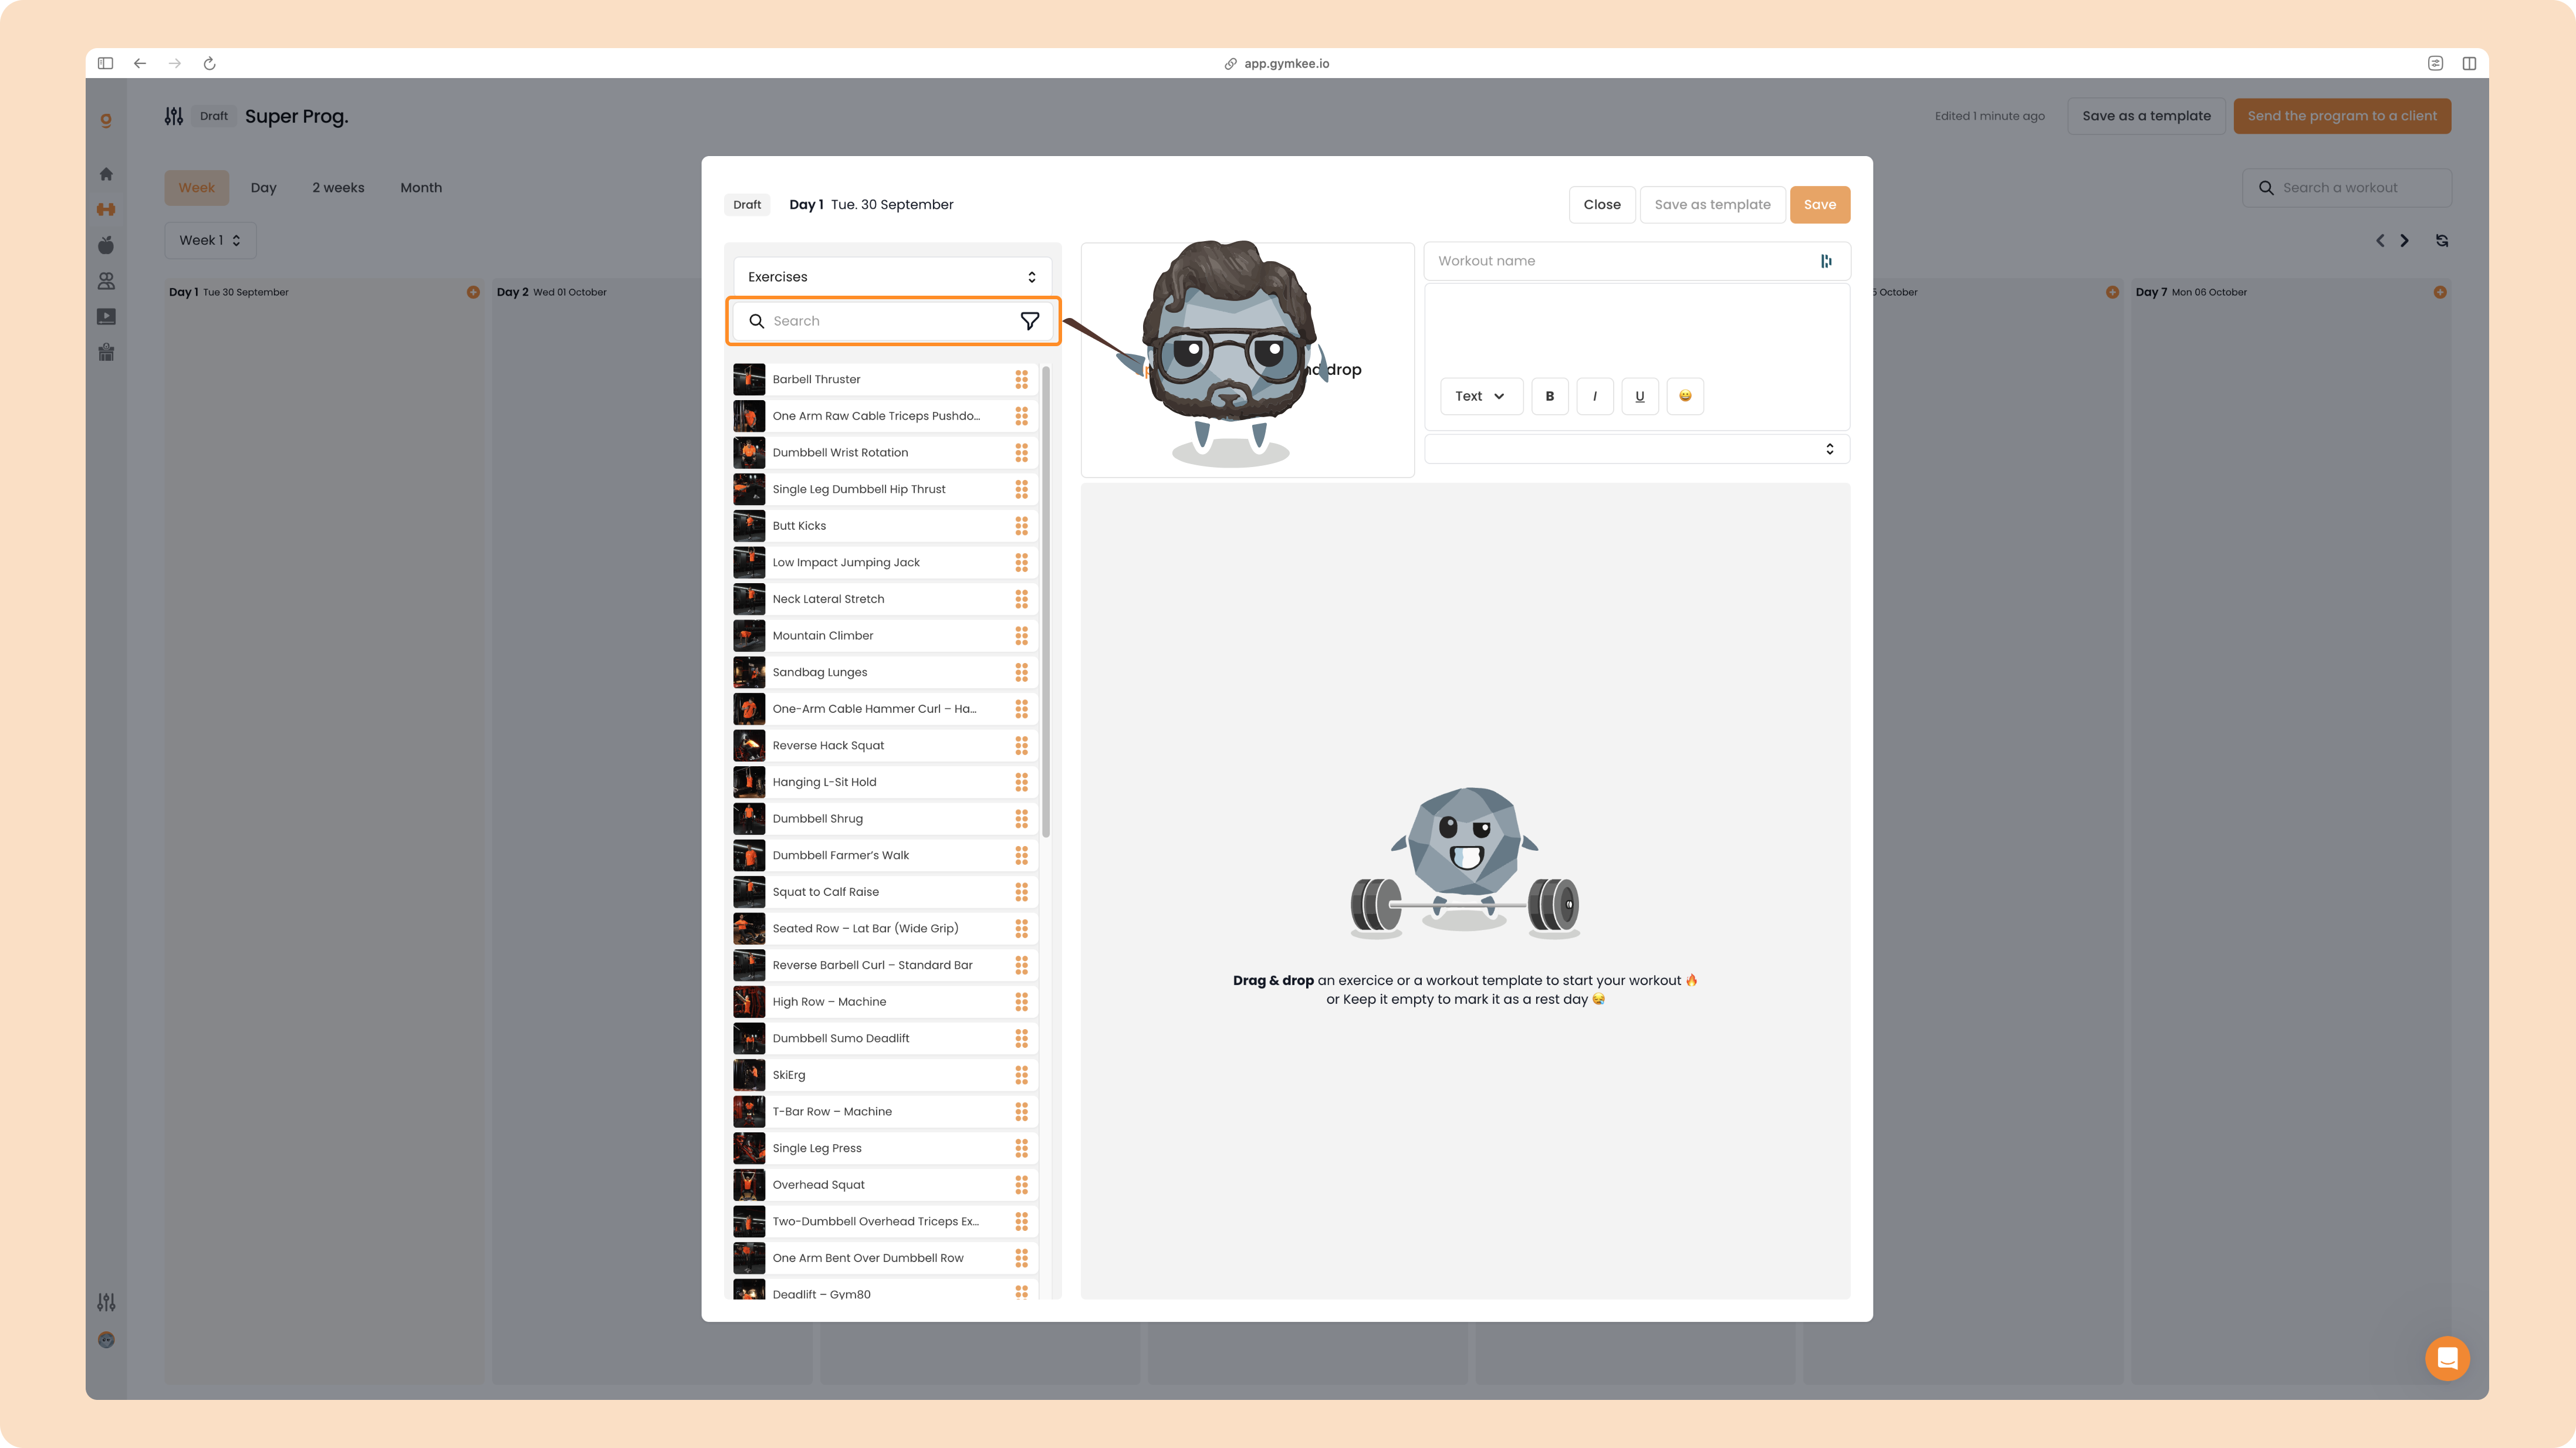Select the Neck Lateral Stretch exercise
Image resolution: width=2576 pixels, height=1448 pixels.
tap(885, 599)
